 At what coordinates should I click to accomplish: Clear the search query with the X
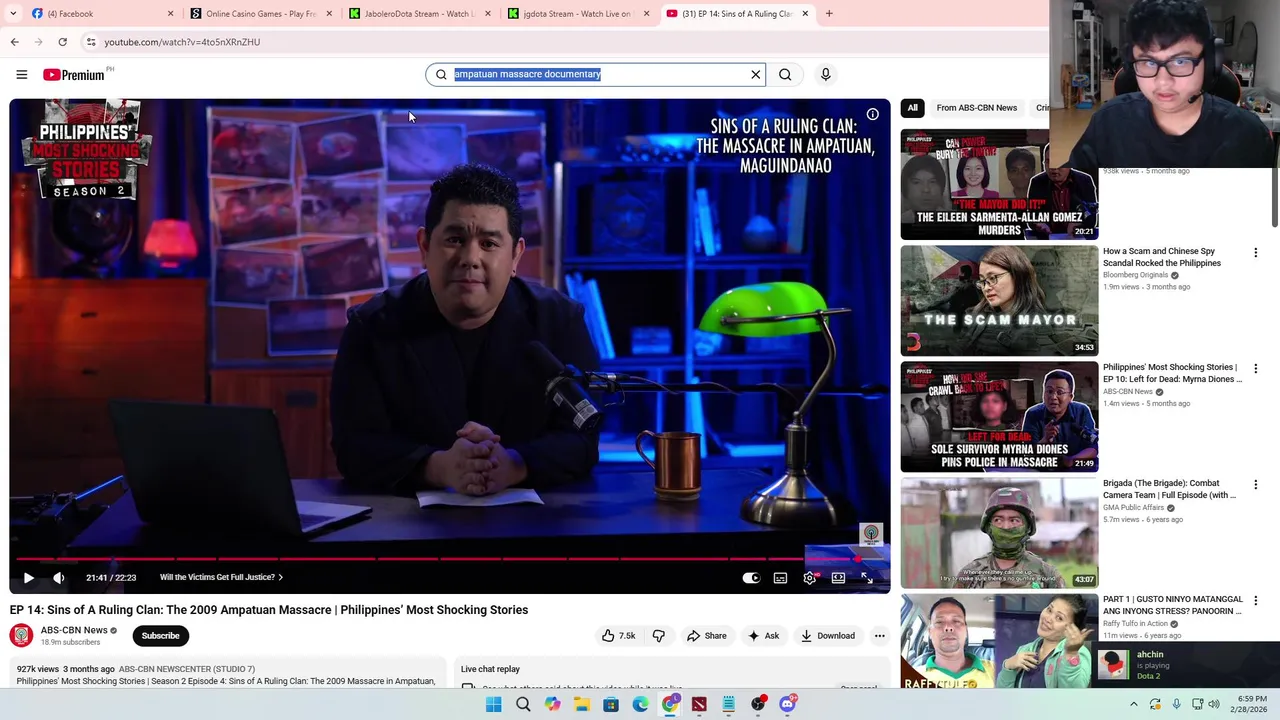[756, 74]
